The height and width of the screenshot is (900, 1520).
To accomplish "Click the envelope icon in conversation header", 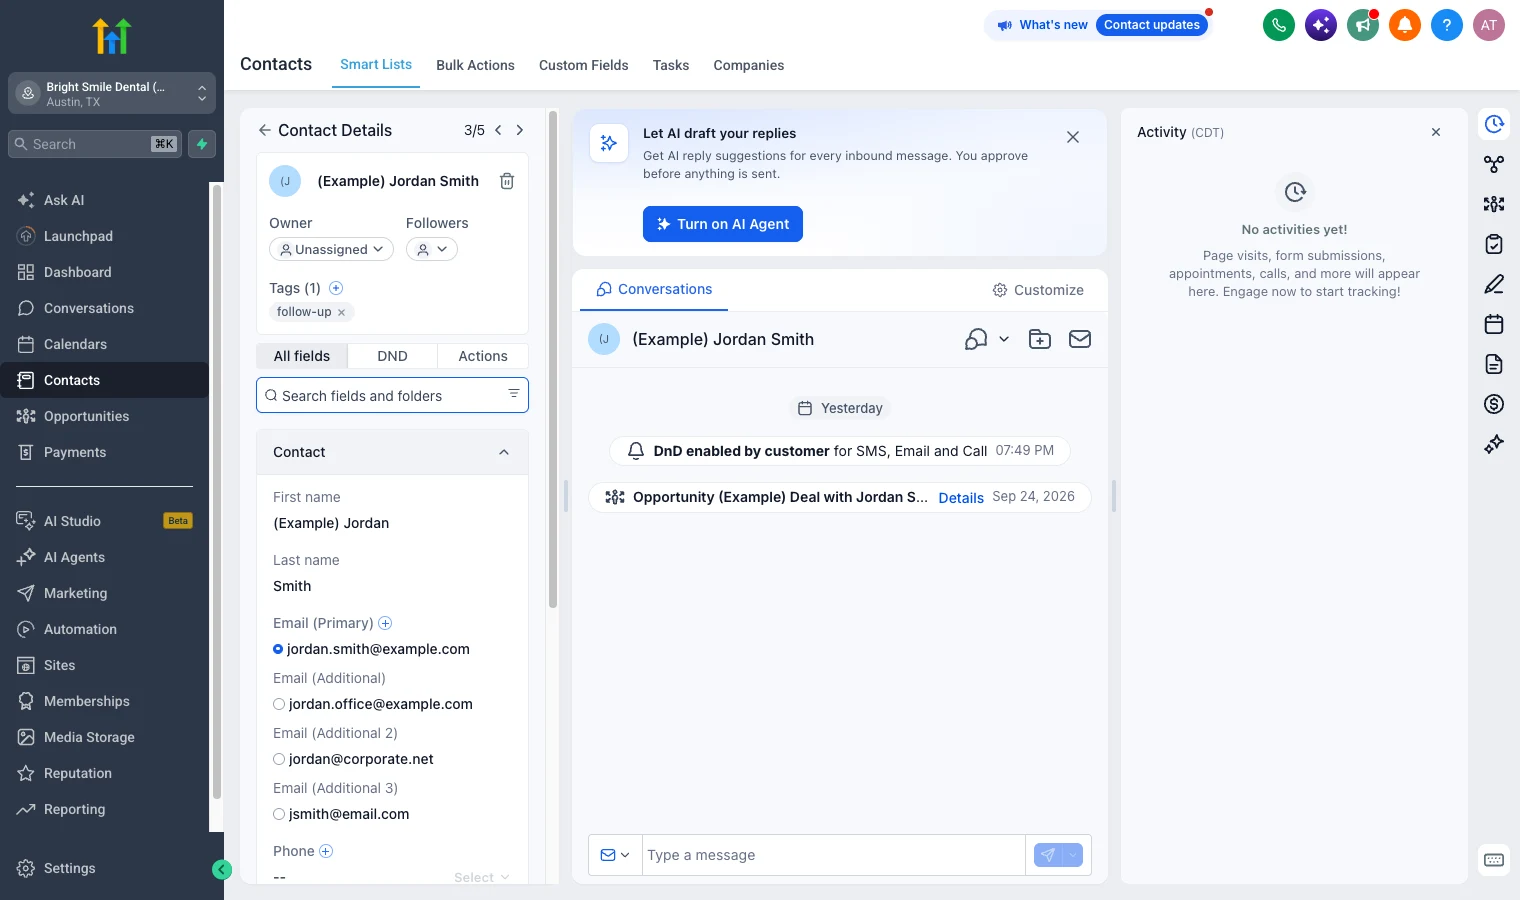I will [x=1080, y=339].
